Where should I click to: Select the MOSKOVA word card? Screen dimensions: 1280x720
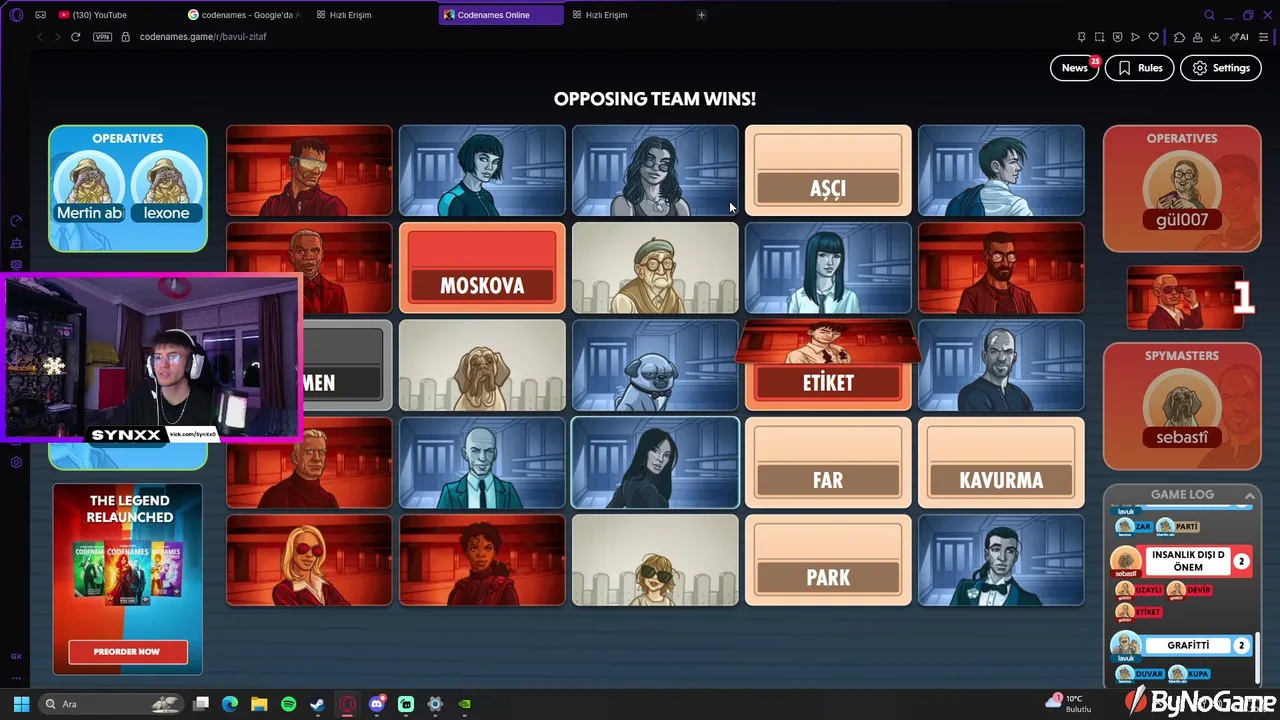(482, 267)
